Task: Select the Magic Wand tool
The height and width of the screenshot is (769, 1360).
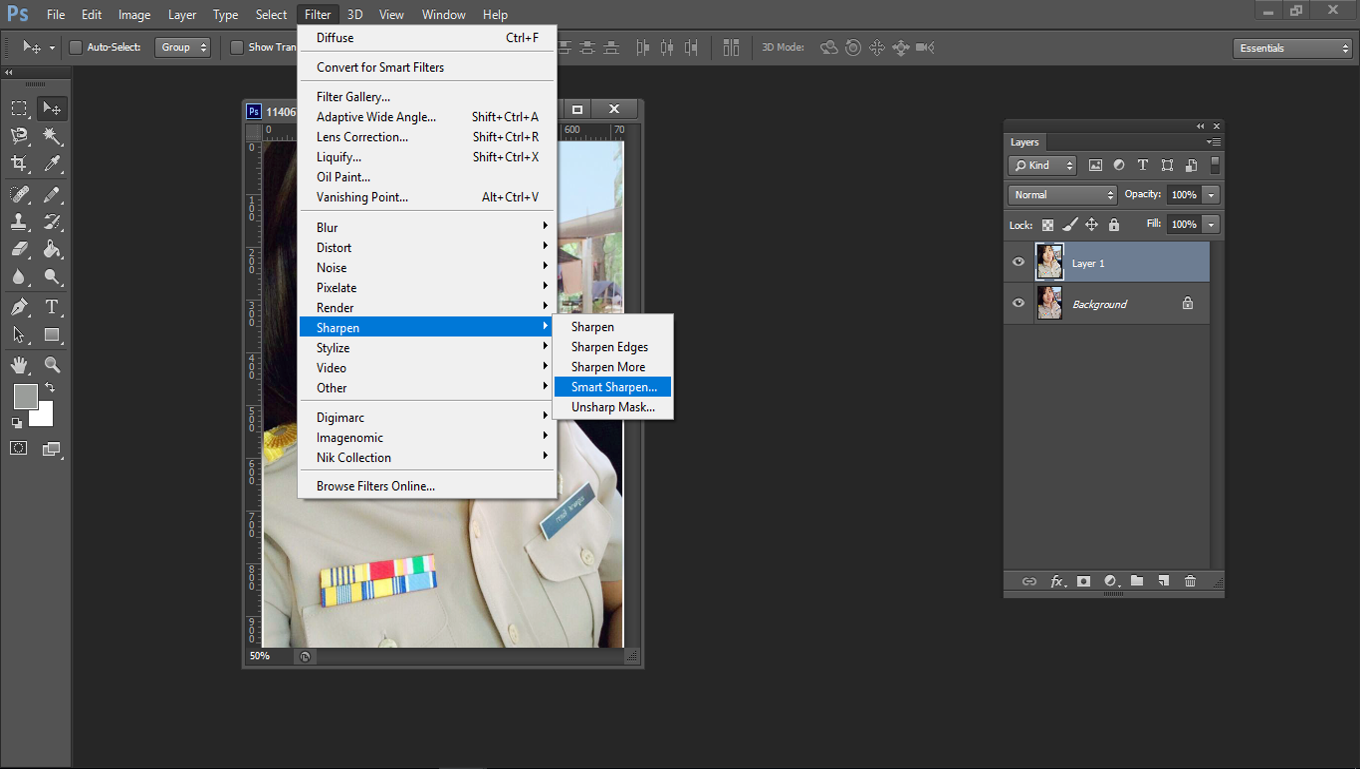Action: [52, 136]
